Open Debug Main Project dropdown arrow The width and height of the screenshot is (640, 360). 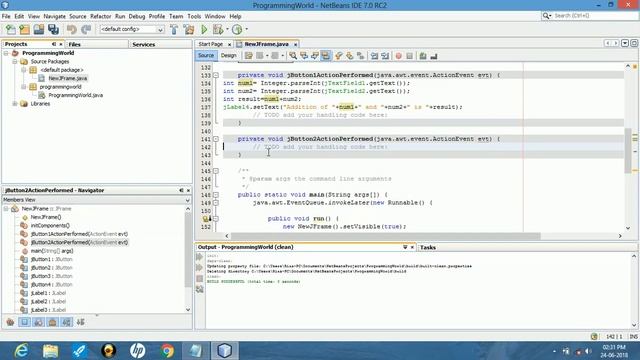(227, 29)
